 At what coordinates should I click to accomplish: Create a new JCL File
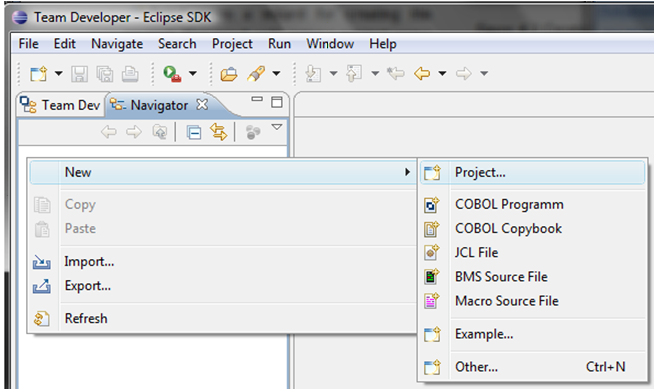point(533,253)
